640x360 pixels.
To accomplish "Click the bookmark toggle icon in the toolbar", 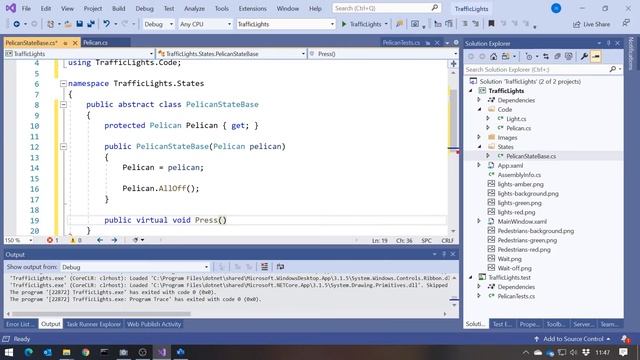I will 491,24.
